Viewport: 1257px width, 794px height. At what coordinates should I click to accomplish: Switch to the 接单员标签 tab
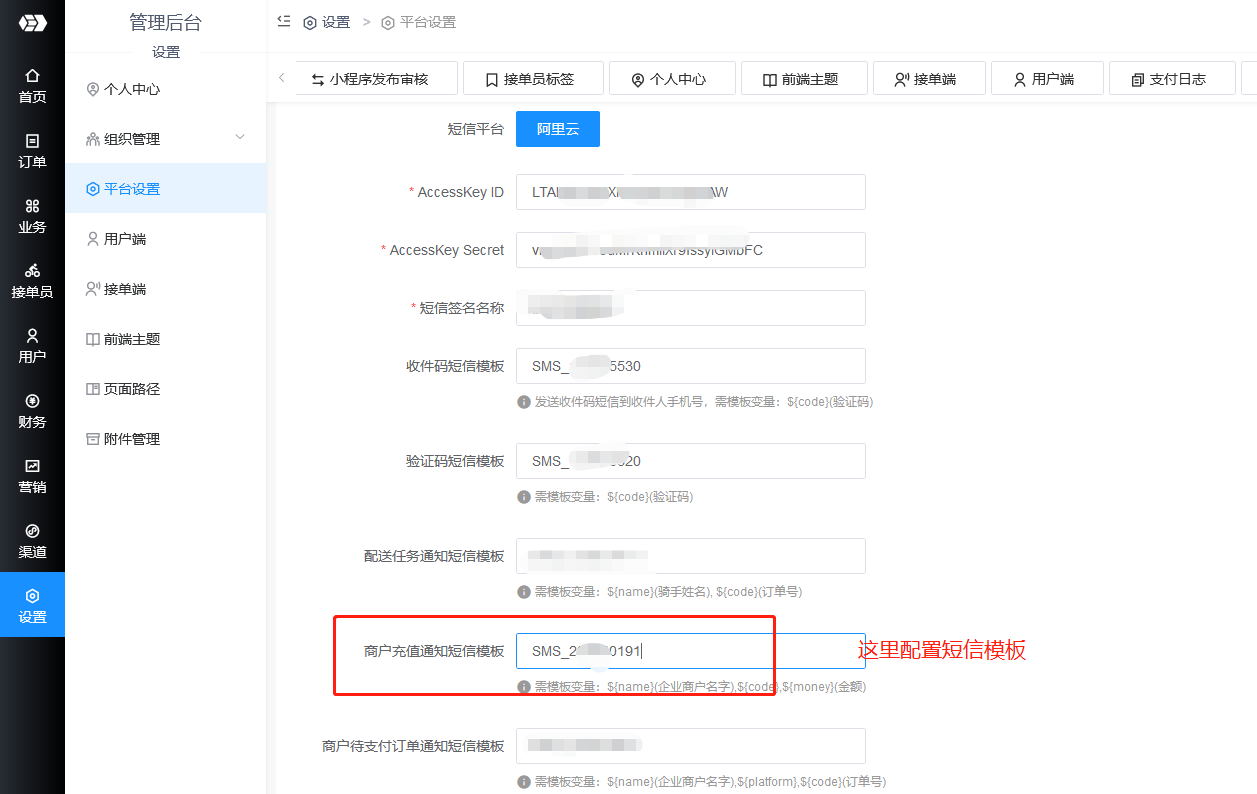point(533,79)
